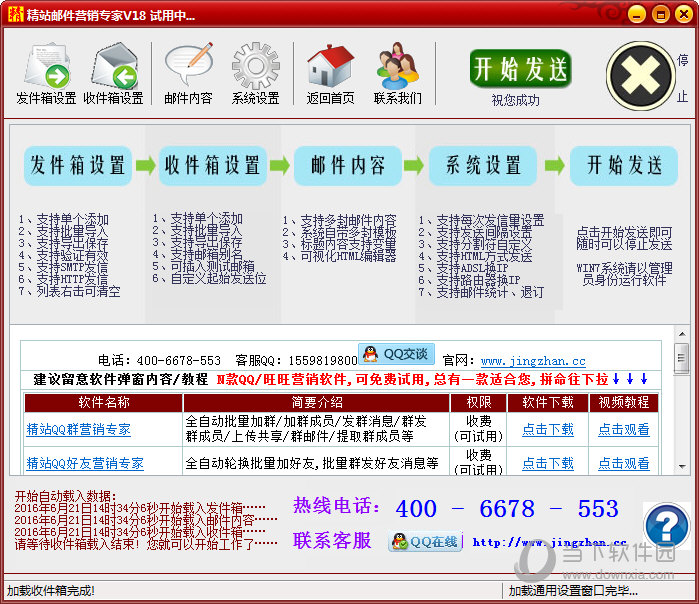Click 开始自动载入数据 log line
The width and height of the screenshot is (699, 604).
(66, 496)
